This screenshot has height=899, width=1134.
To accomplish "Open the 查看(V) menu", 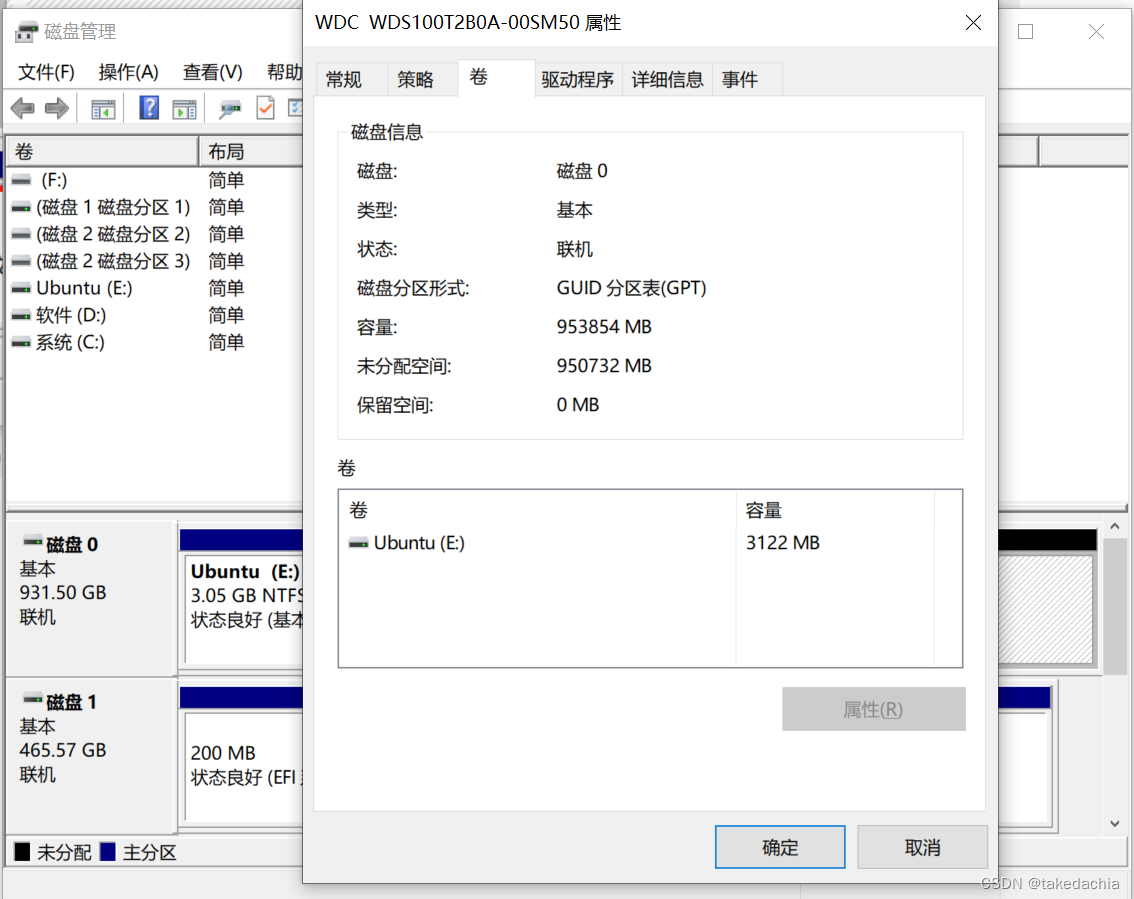I will tap(213, 72).
